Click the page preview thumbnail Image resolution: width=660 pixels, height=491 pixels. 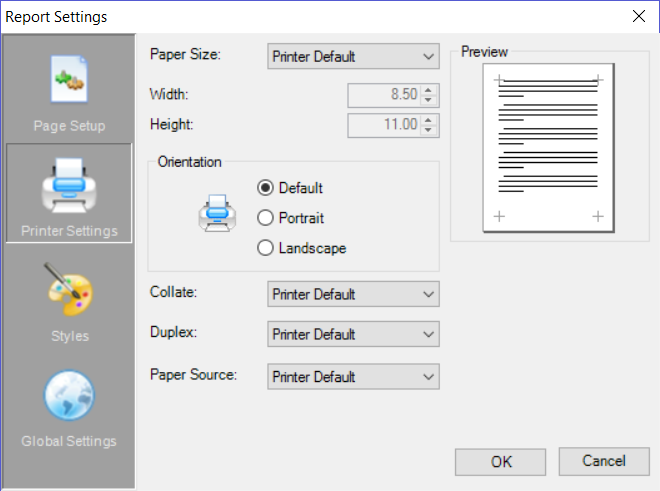[x=548, y=149]
